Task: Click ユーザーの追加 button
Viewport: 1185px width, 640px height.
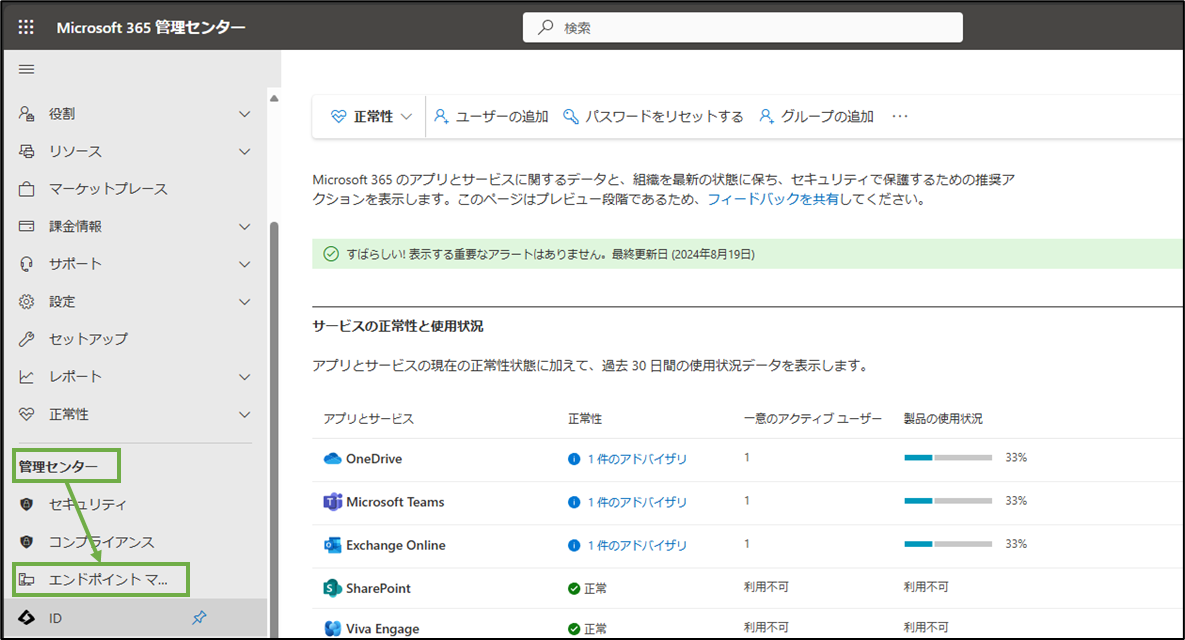Action: pyautogui.click(x=491, y=116)
